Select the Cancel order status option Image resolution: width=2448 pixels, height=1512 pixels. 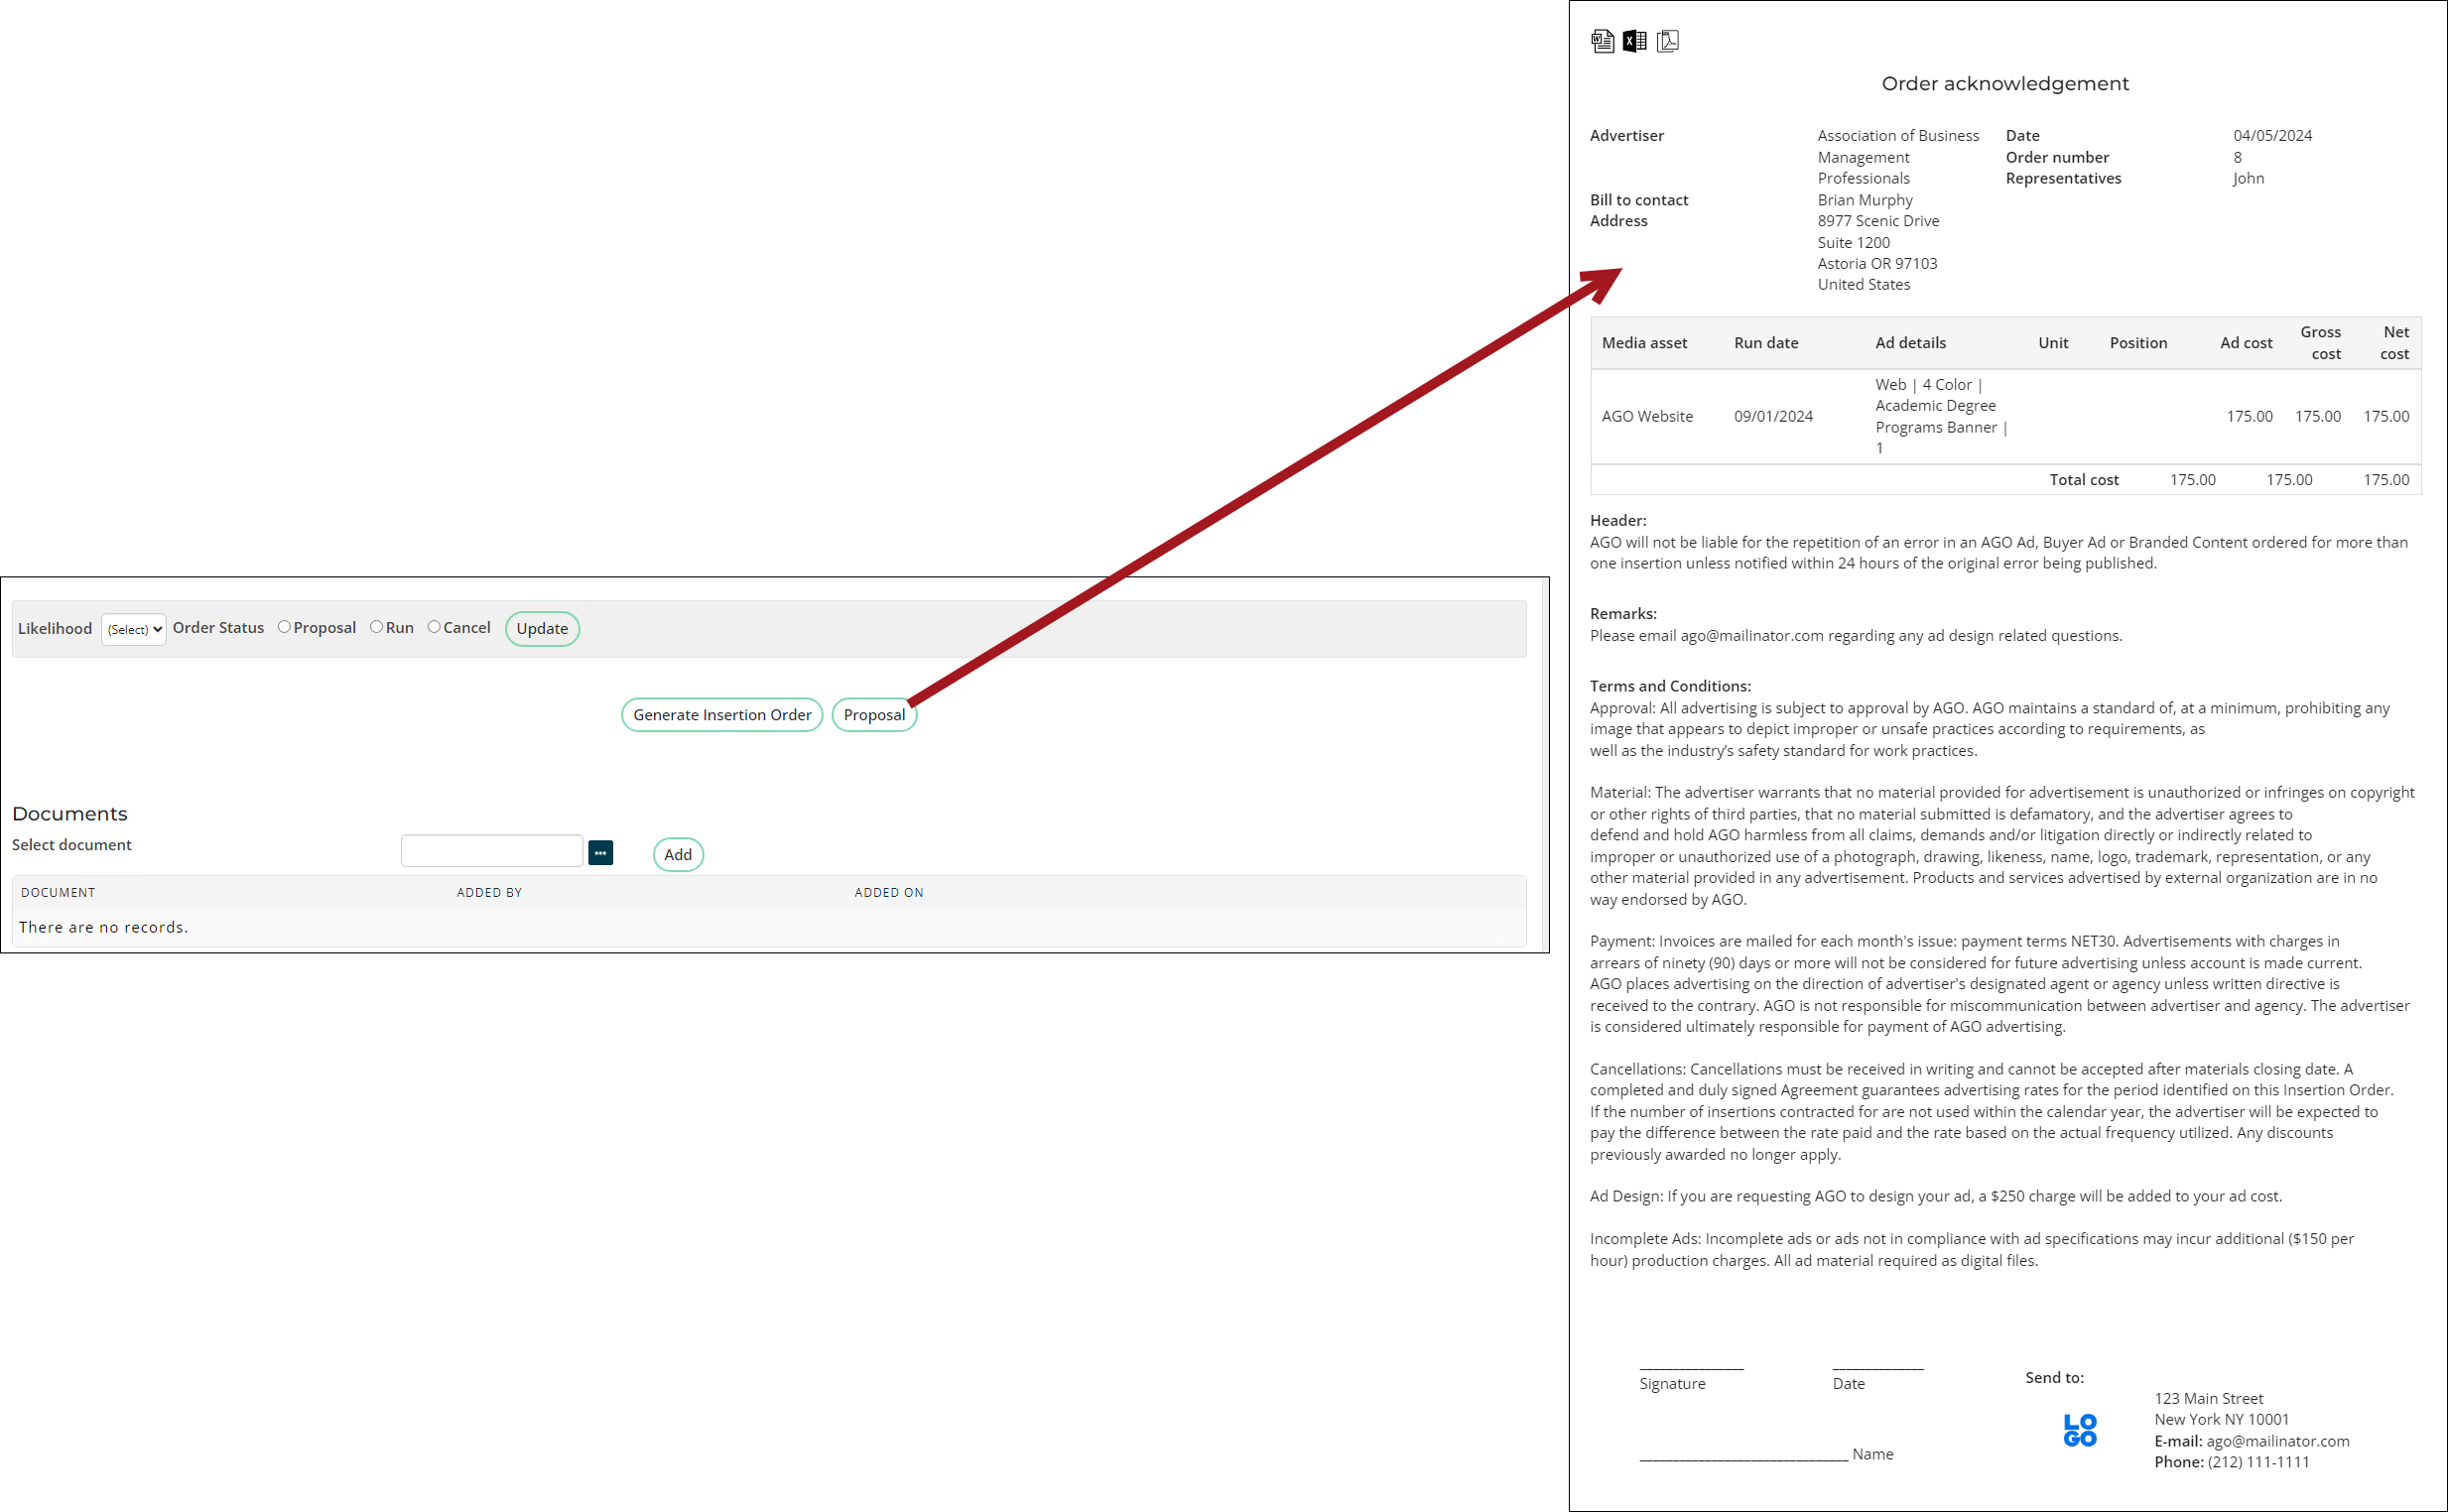(435, 627)
